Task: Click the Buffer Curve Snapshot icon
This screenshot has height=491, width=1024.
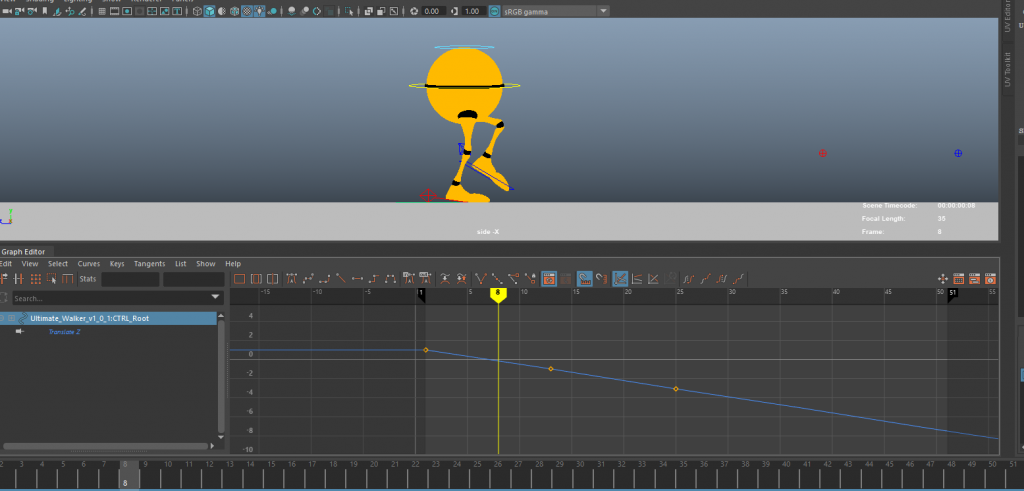Action: (445, 279)
